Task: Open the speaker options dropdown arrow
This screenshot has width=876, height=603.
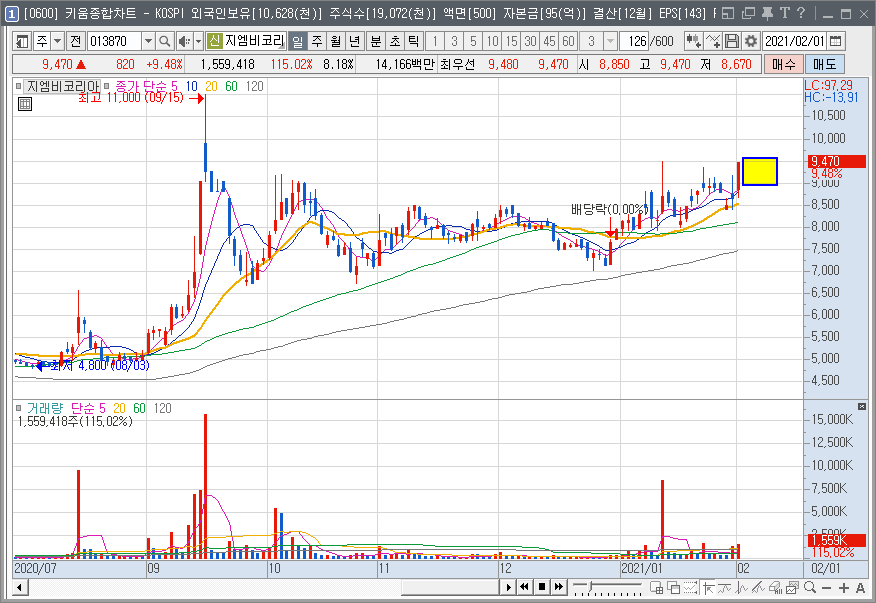Action: point(198,41)
